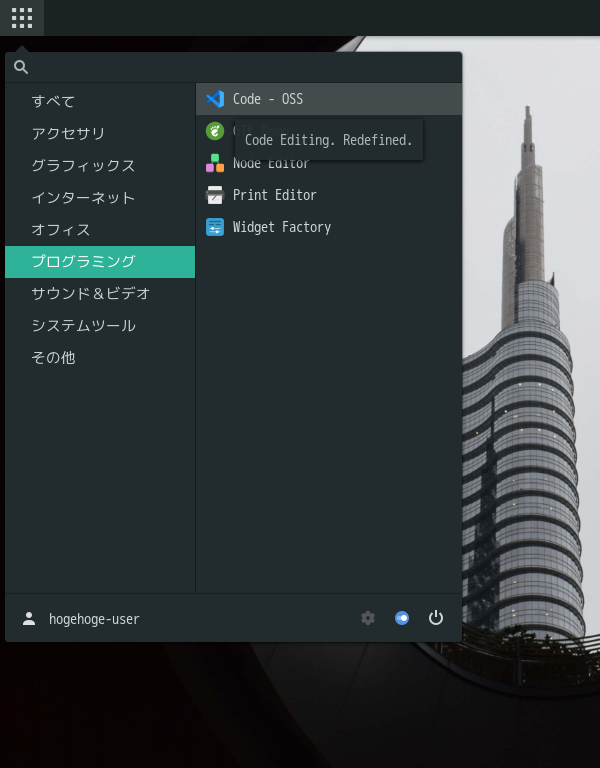Click the hogehoge-user name
The width and height of the screenshot is (600, 768).
pyautogui.click(x=94, y=619)
